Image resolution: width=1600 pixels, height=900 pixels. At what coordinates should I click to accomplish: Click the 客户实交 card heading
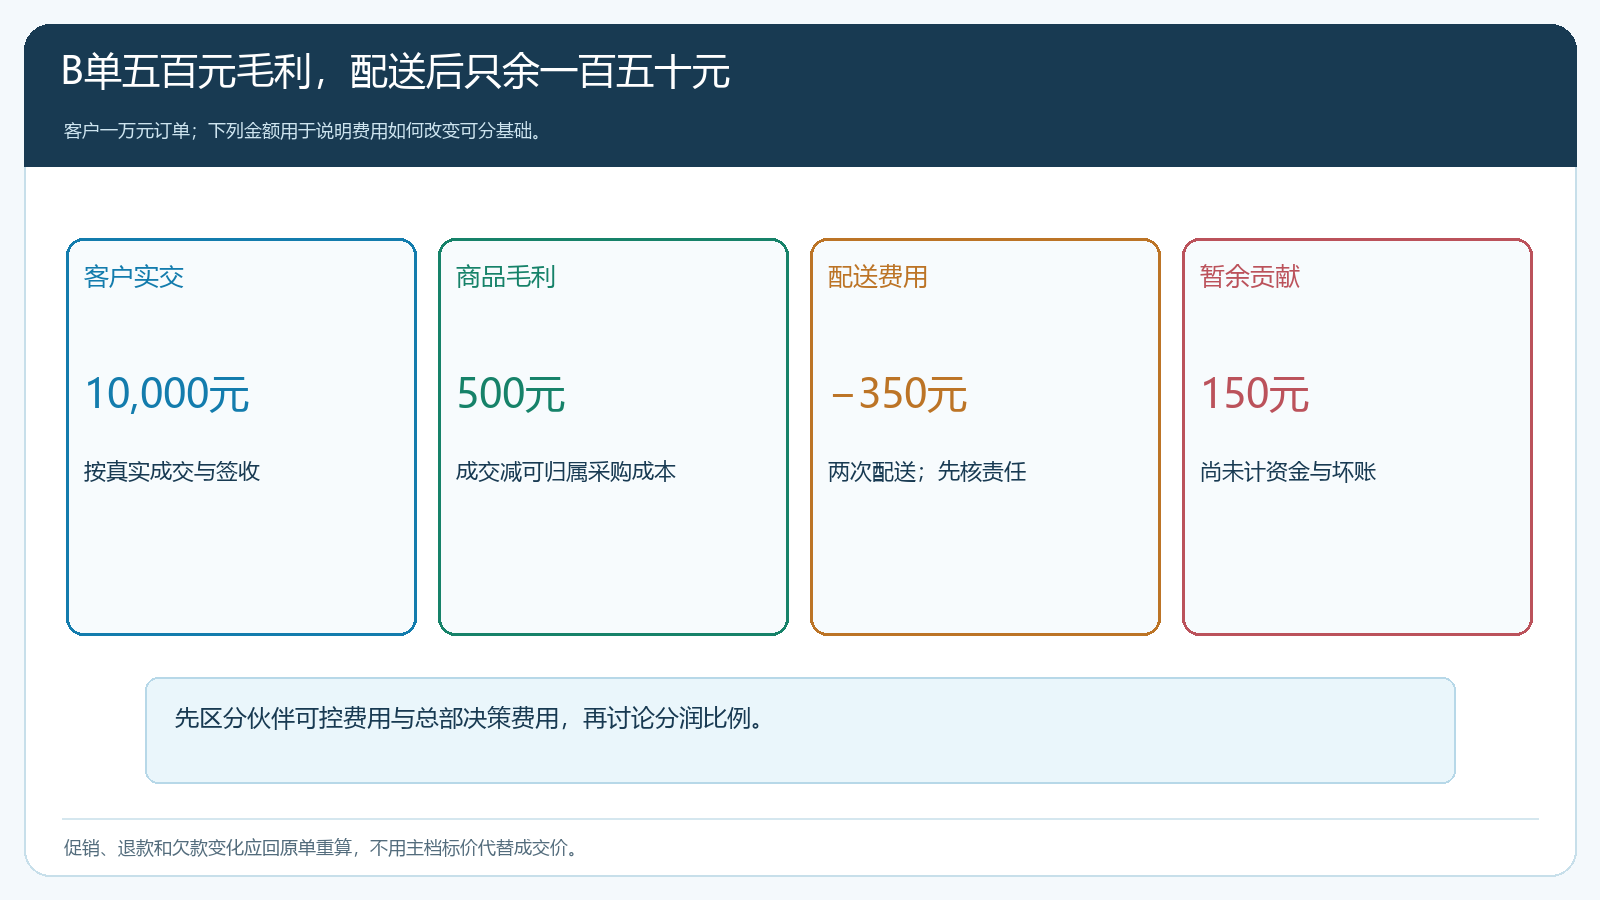(134, 277)
